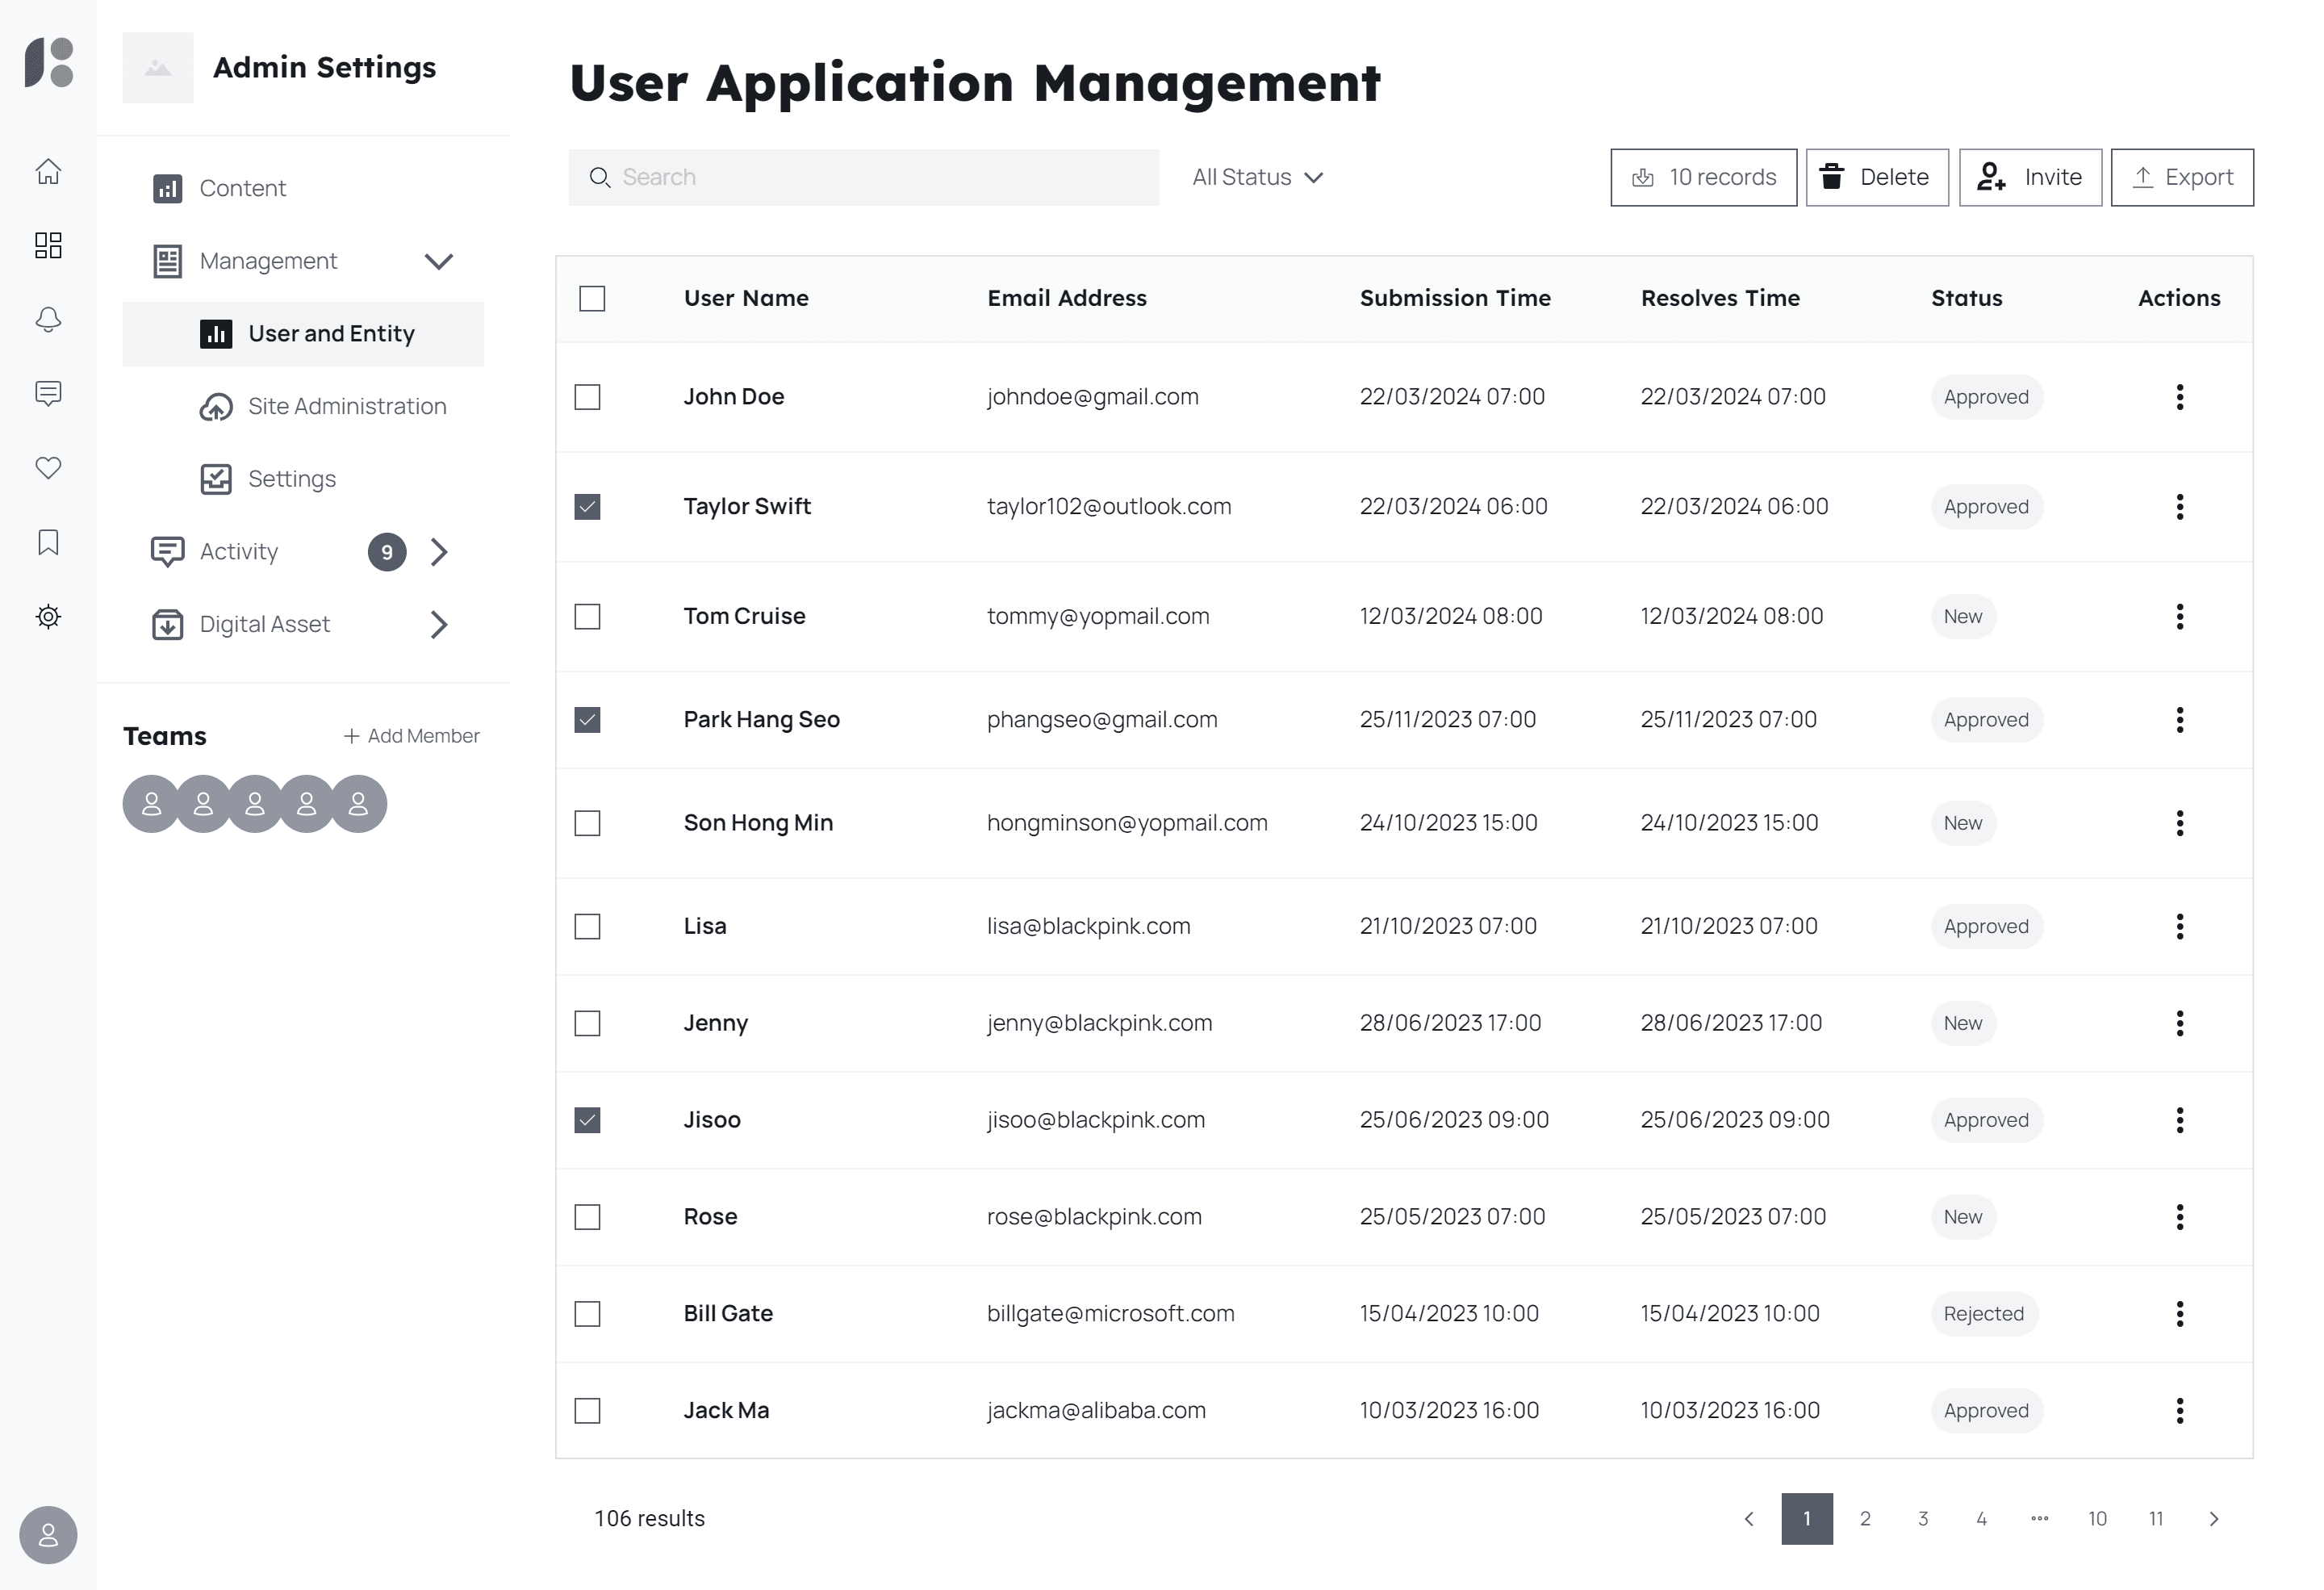Screen dimensions: 2324x1590
Task: Open actions menu for Bill Gate
Action: click(2179, 1314)
